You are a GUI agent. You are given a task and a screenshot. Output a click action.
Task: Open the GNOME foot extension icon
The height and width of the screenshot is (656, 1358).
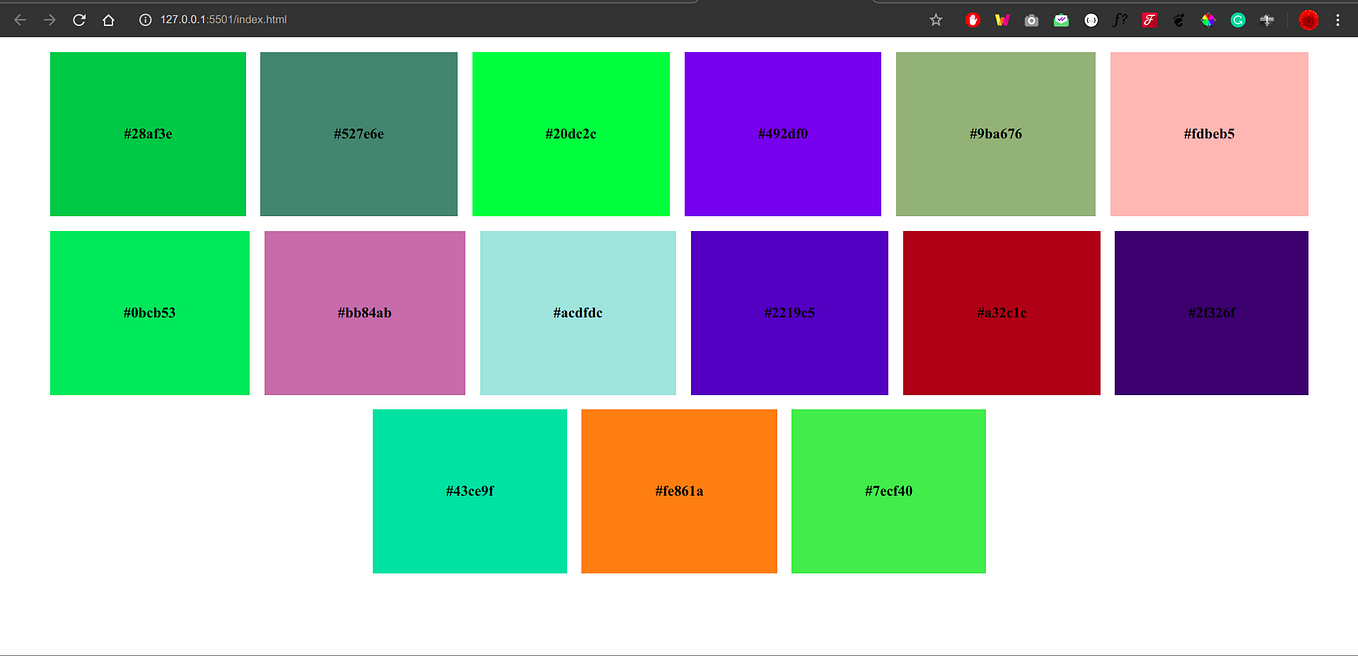point(1178,19)
